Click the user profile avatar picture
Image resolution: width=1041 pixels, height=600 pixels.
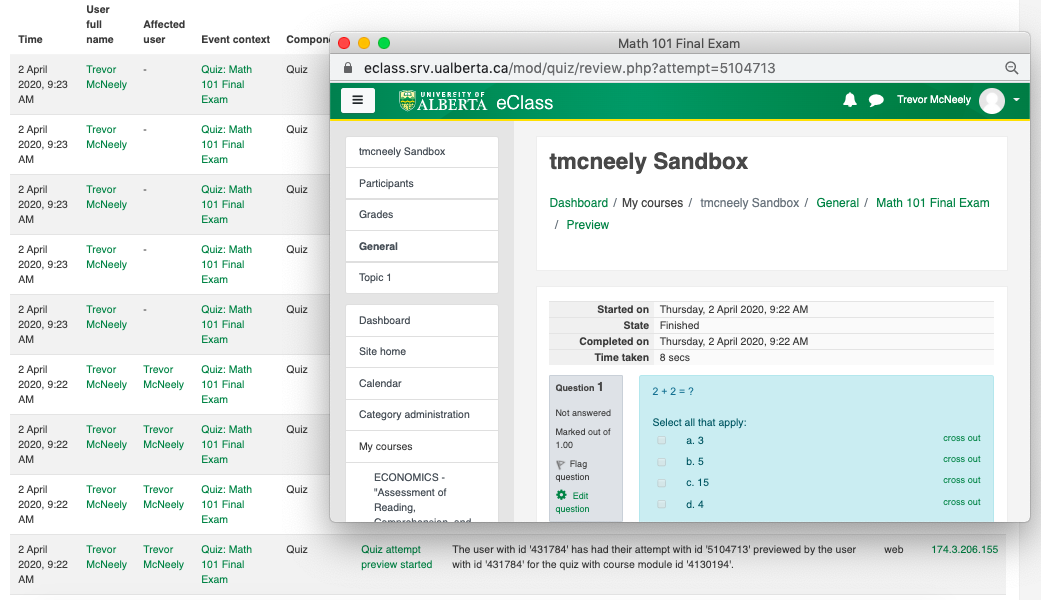tap(991, 100)
